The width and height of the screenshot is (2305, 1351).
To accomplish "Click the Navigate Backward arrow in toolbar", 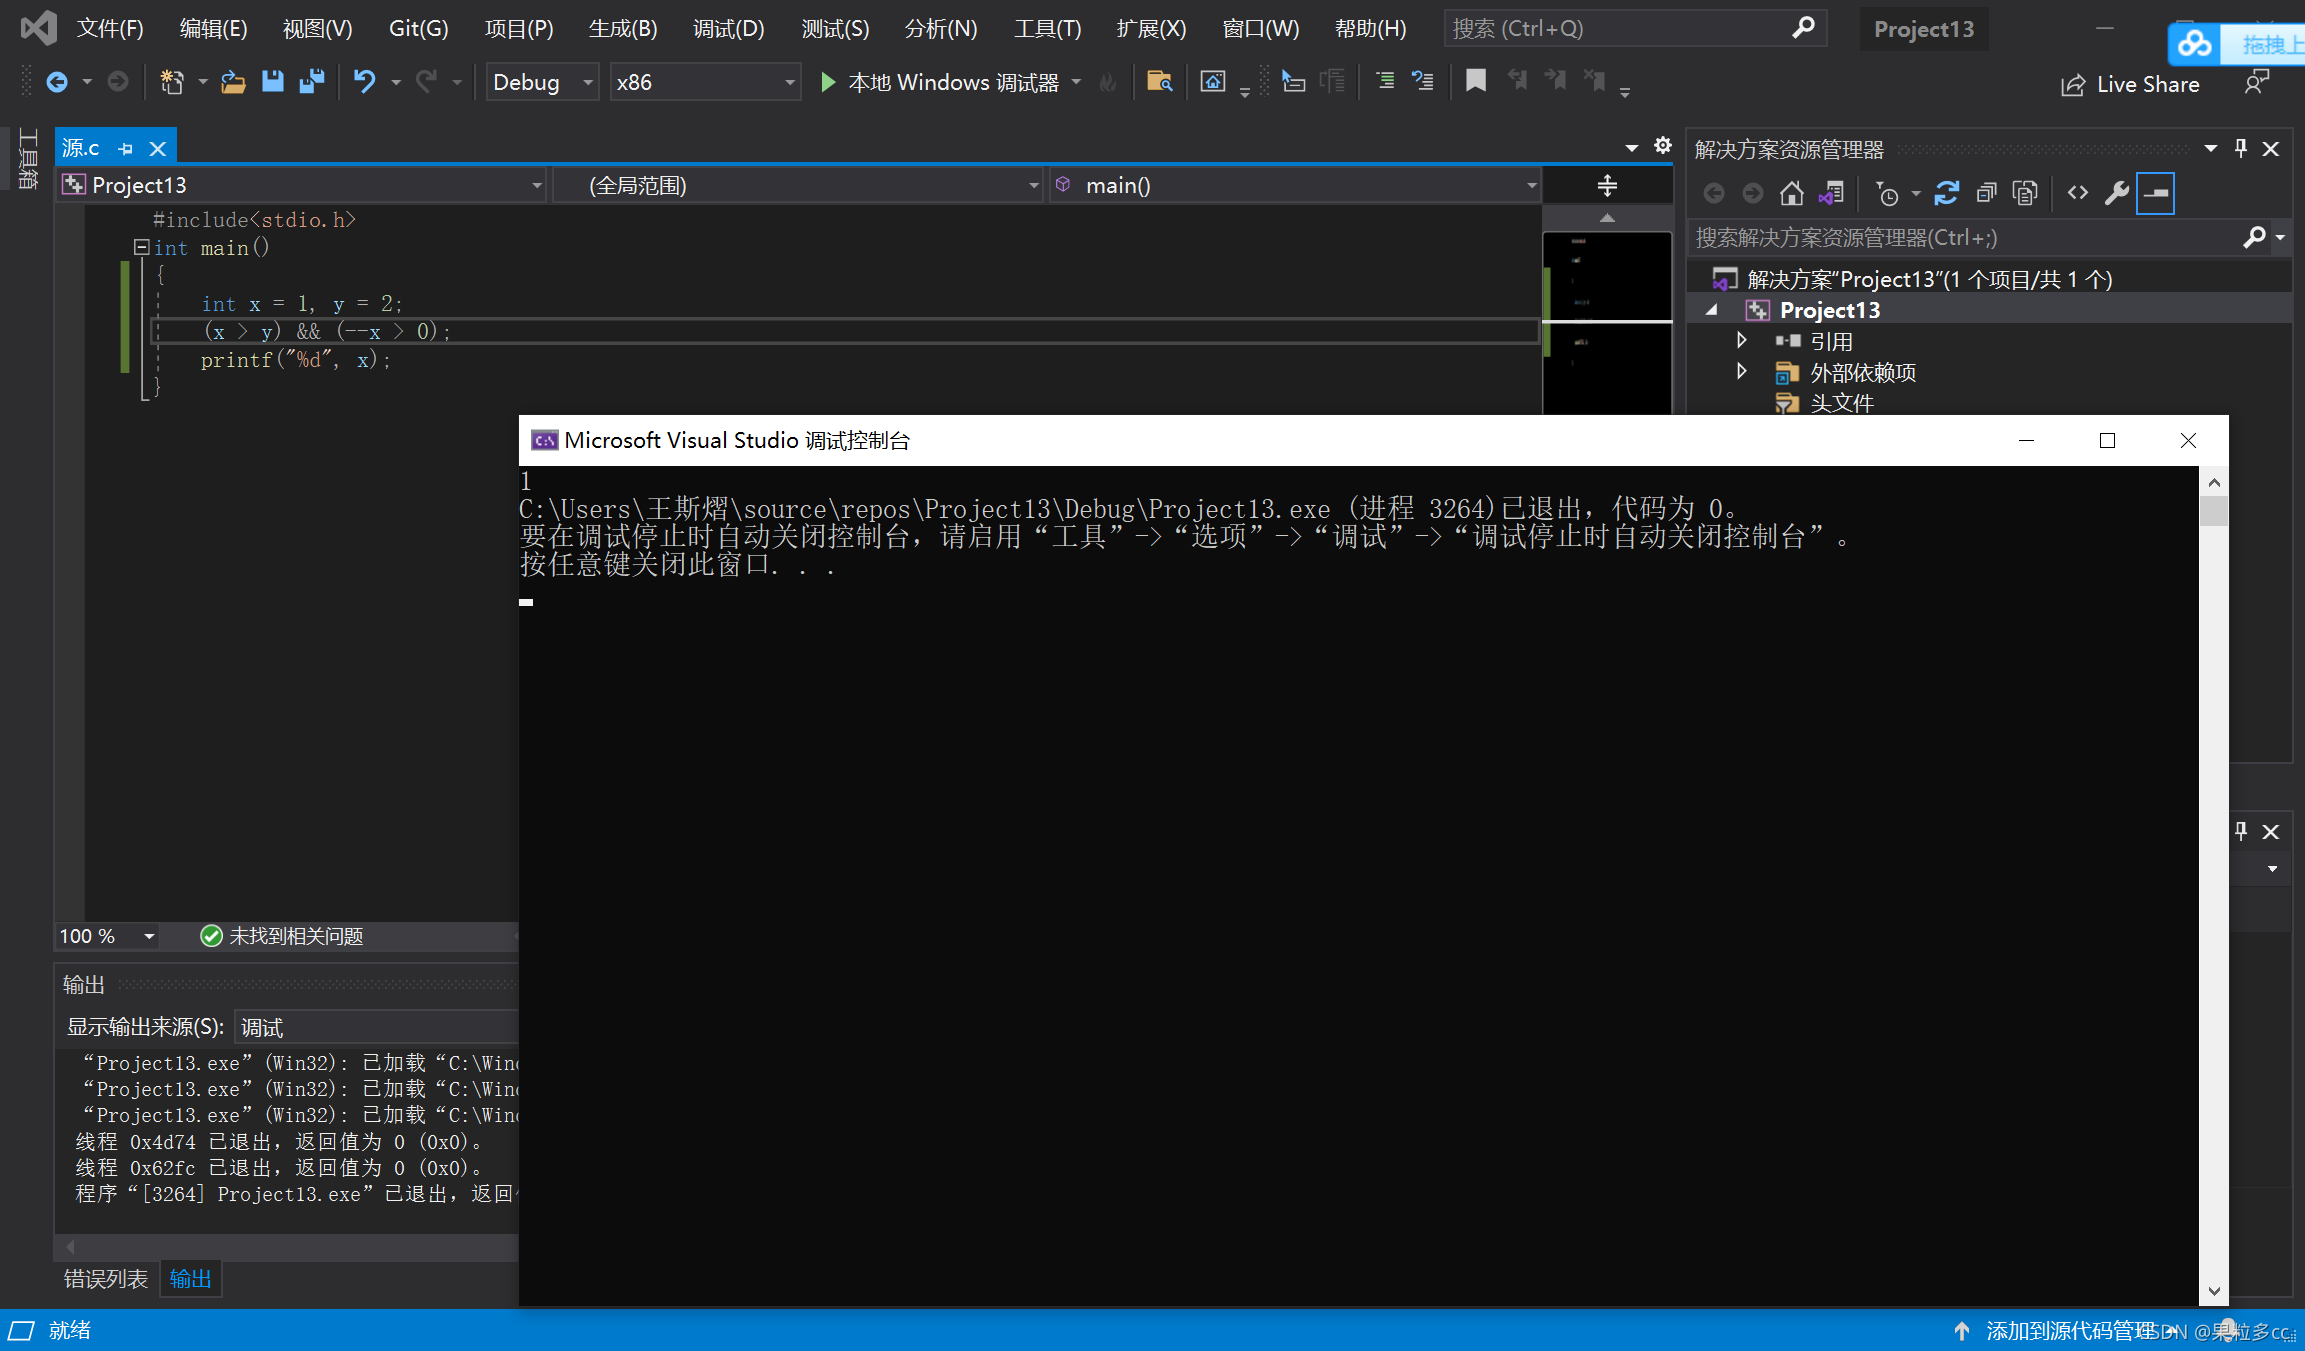I will click(x=57, y=82).
